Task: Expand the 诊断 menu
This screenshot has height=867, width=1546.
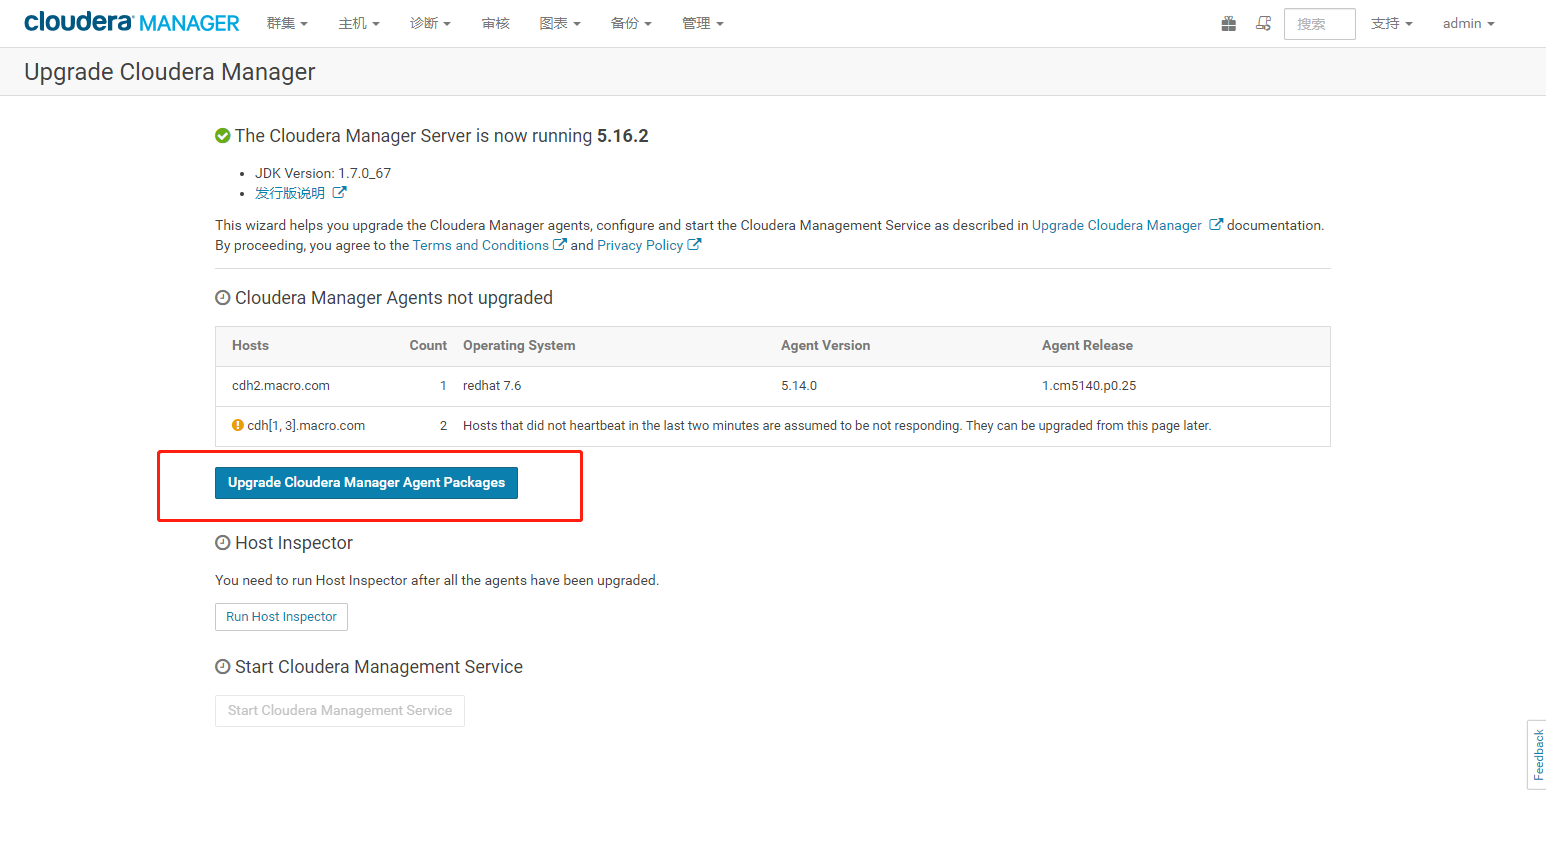Action: (430, 23)
